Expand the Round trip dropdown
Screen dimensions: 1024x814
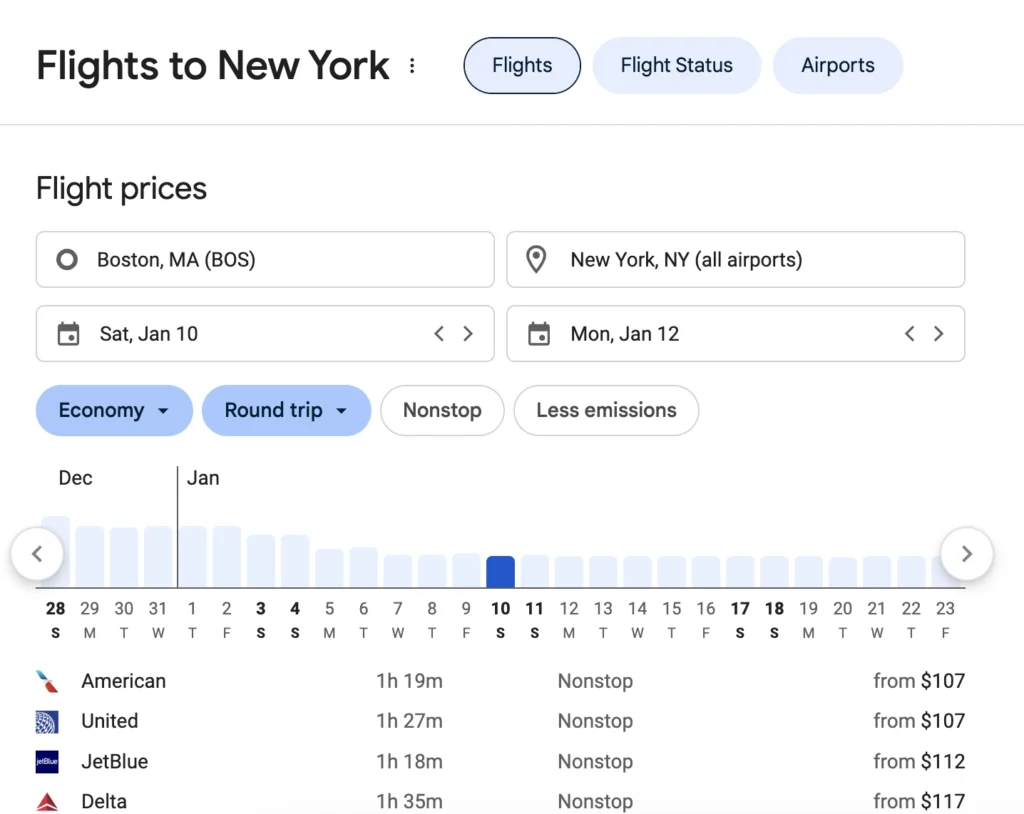pos(286,410)
